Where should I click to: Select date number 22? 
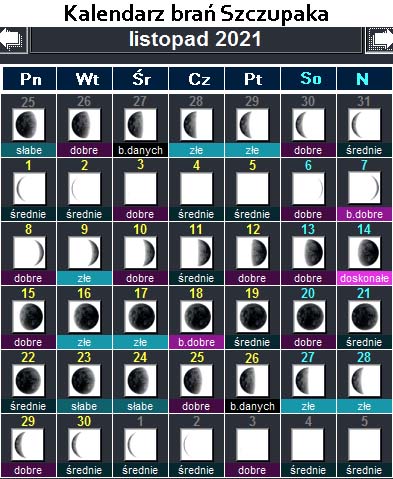(28, 357)
